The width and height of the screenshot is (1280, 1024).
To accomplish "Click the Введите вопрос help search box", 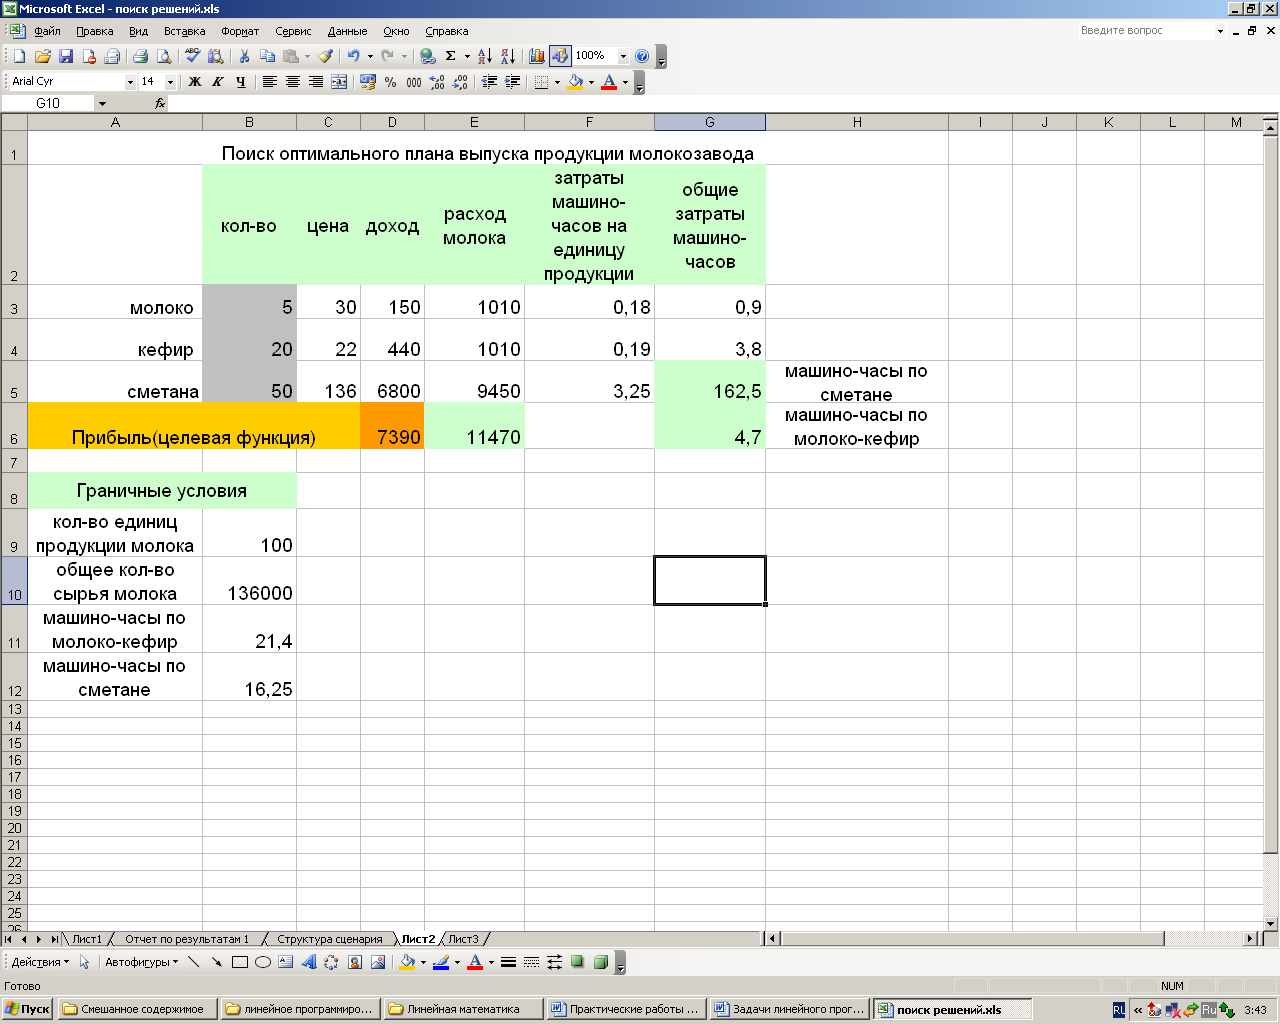I will click(x=1146, y=31).
